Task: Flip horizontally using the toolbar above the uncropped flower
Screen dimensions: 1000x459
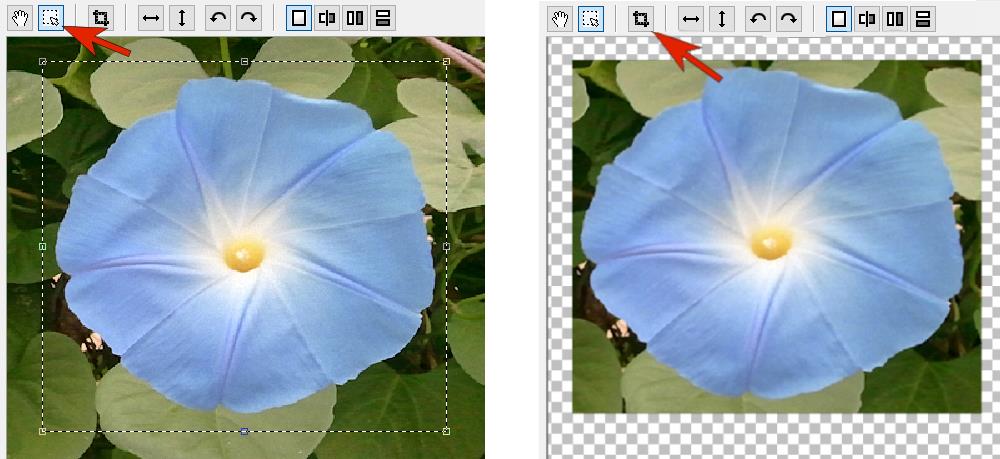Action: pos(151,18)
